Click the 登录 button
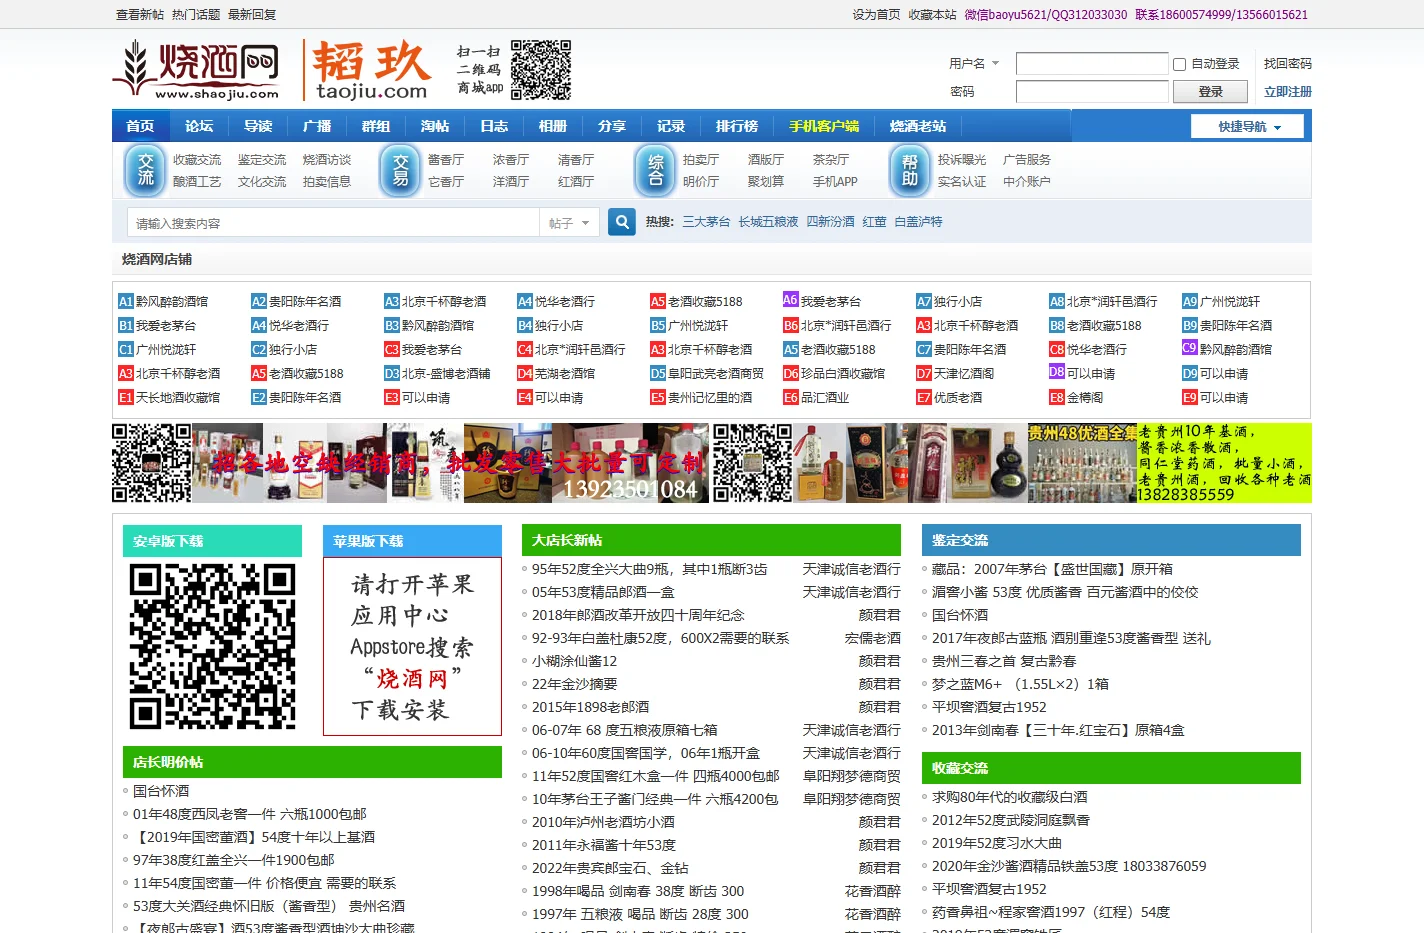Image resolution: width=1424 pixels, height=933 pixels. tap(1211, 92)
